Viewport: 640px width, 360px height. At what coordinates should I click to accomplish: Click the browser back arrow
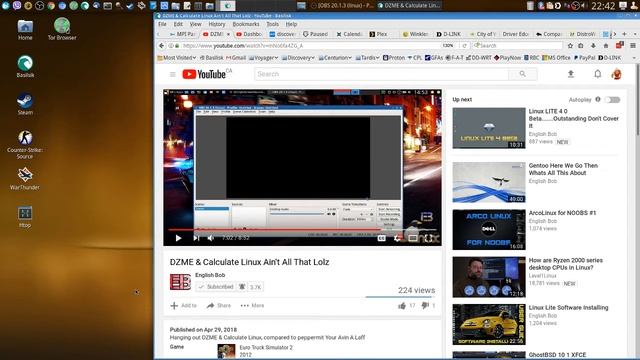pos(162,46)
